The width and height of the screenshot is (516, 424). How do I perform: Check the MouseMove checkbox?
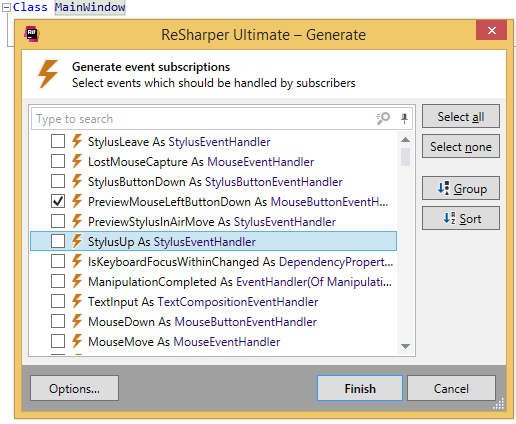(x=58, y=341)
